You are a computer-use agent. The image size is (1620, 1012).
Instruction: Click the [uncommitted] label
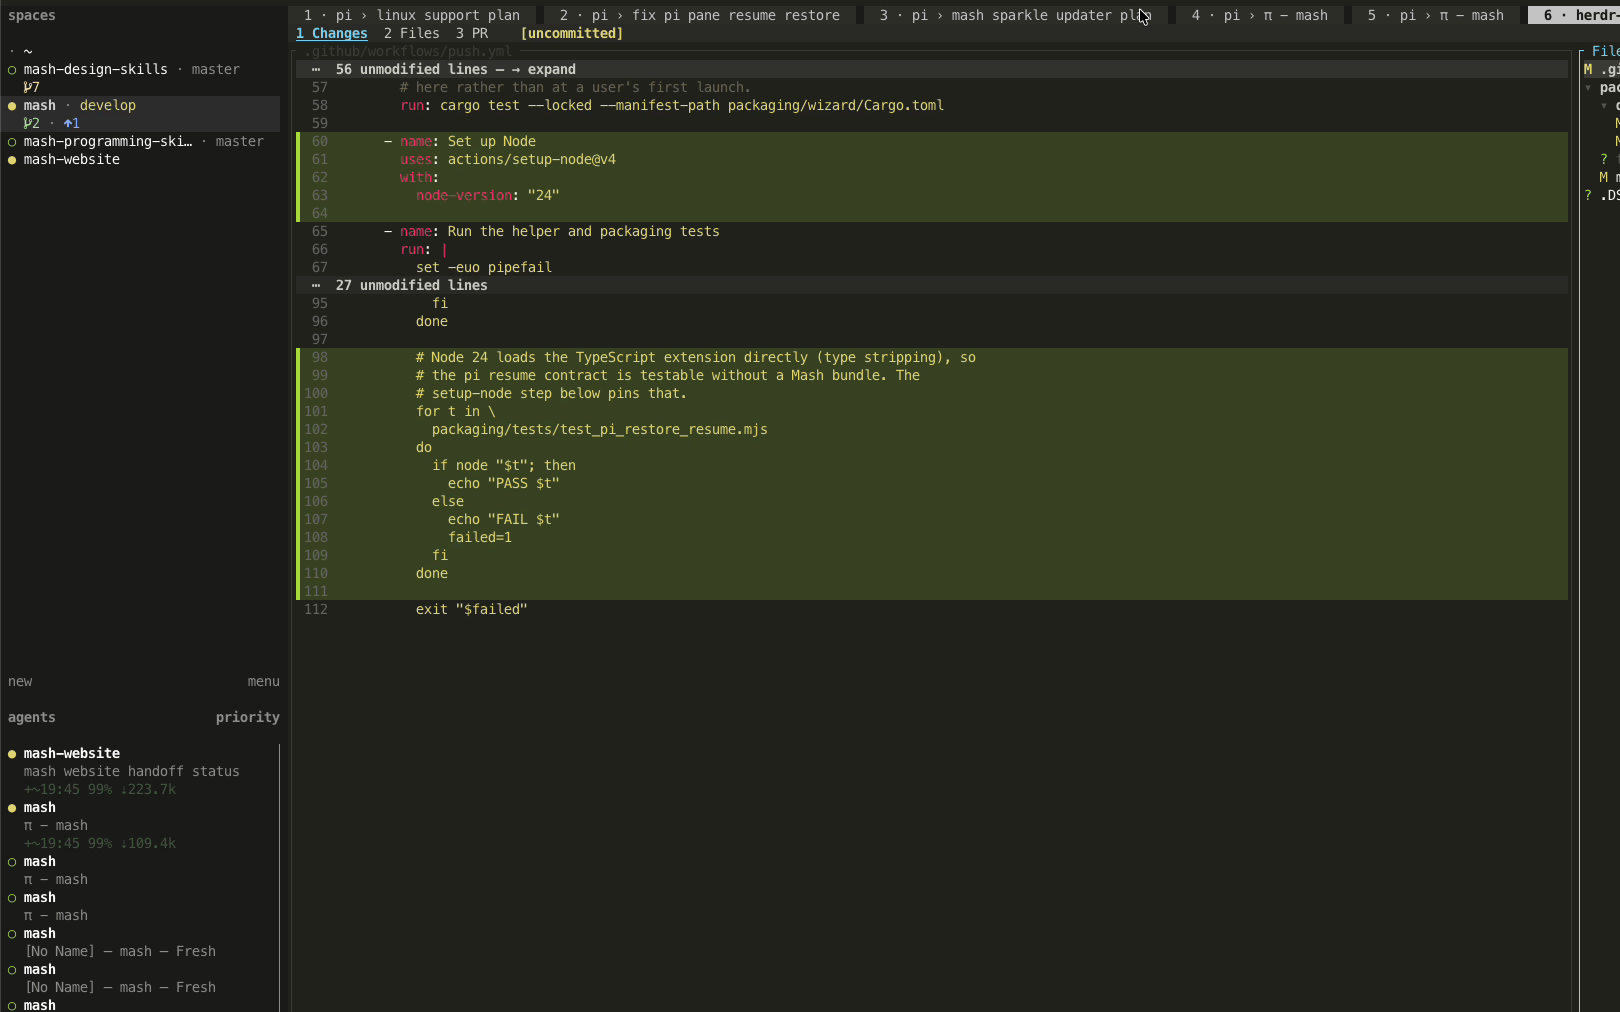571,34
